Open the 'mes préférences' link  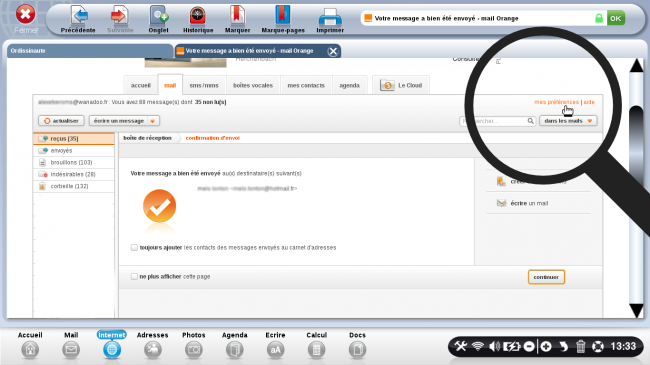point(556,102)
